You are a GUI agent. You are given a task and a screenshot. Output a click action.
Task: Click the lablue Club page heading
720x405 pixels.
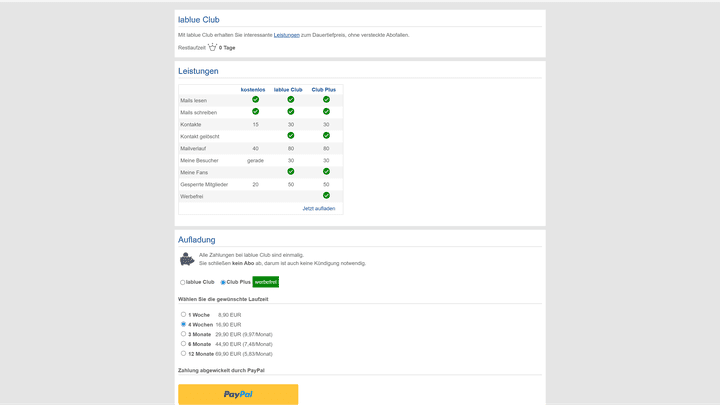(x=199, y=20)
